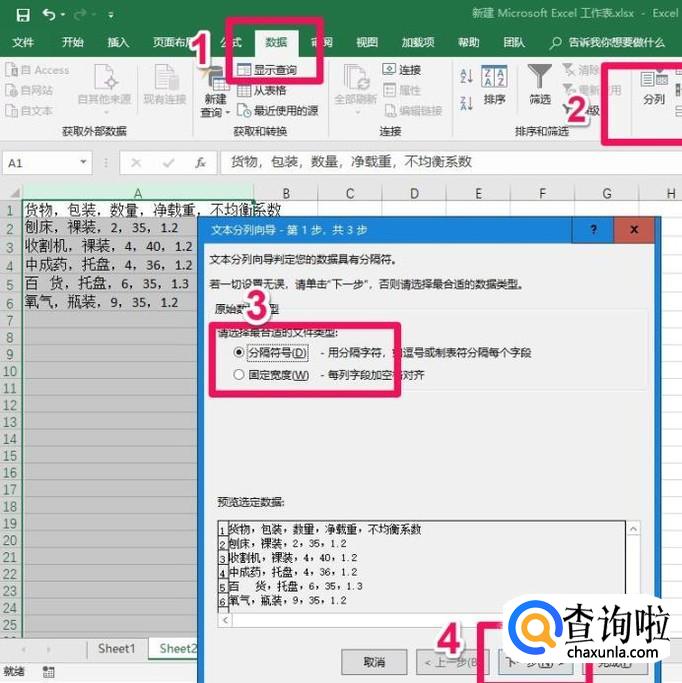Select the 分隔符号(D) radio button

[x=239, y=352]
